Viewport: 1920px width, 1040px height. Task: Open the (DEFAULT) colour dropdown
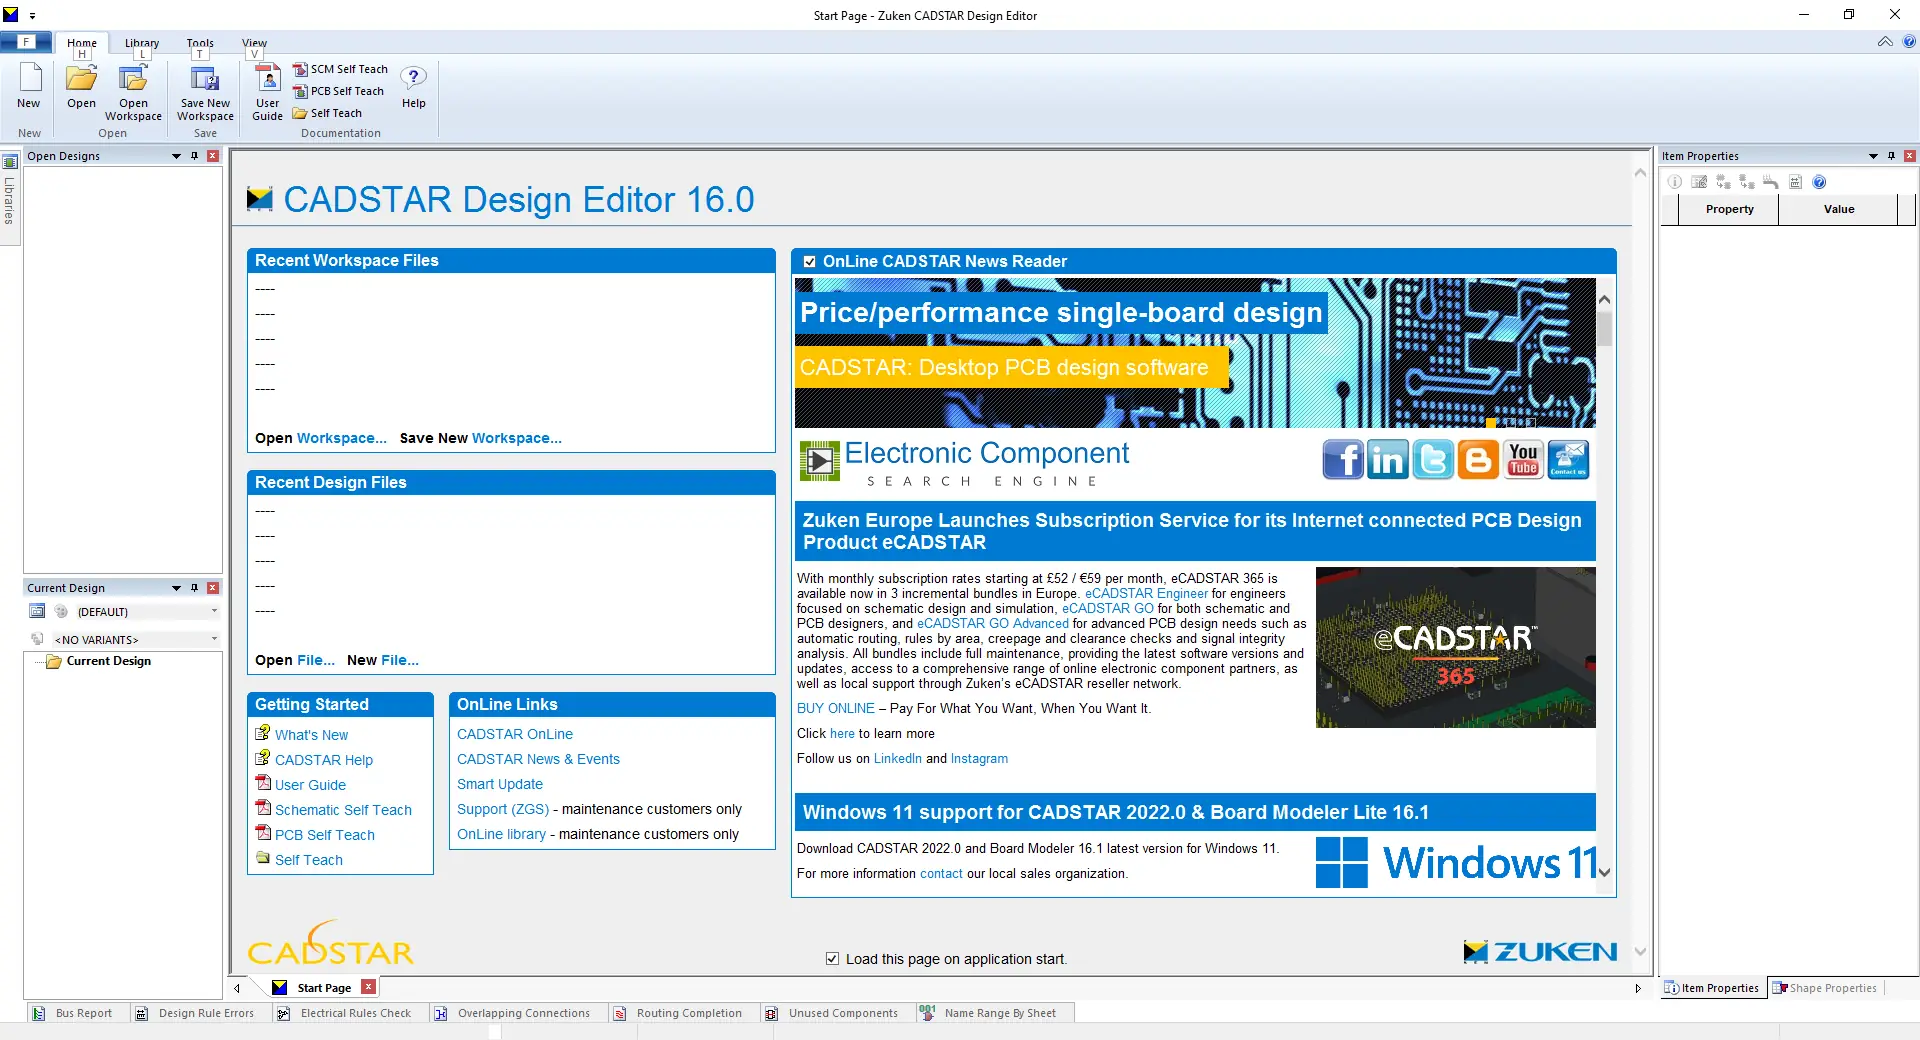pyautogui.click(x=214, y=611)
